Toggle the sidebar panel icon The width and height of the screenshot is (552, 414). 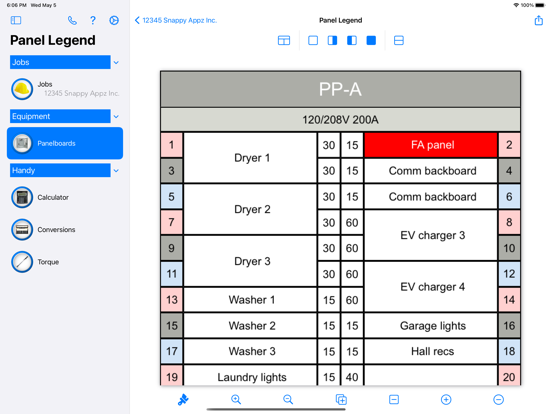(16, 20)
